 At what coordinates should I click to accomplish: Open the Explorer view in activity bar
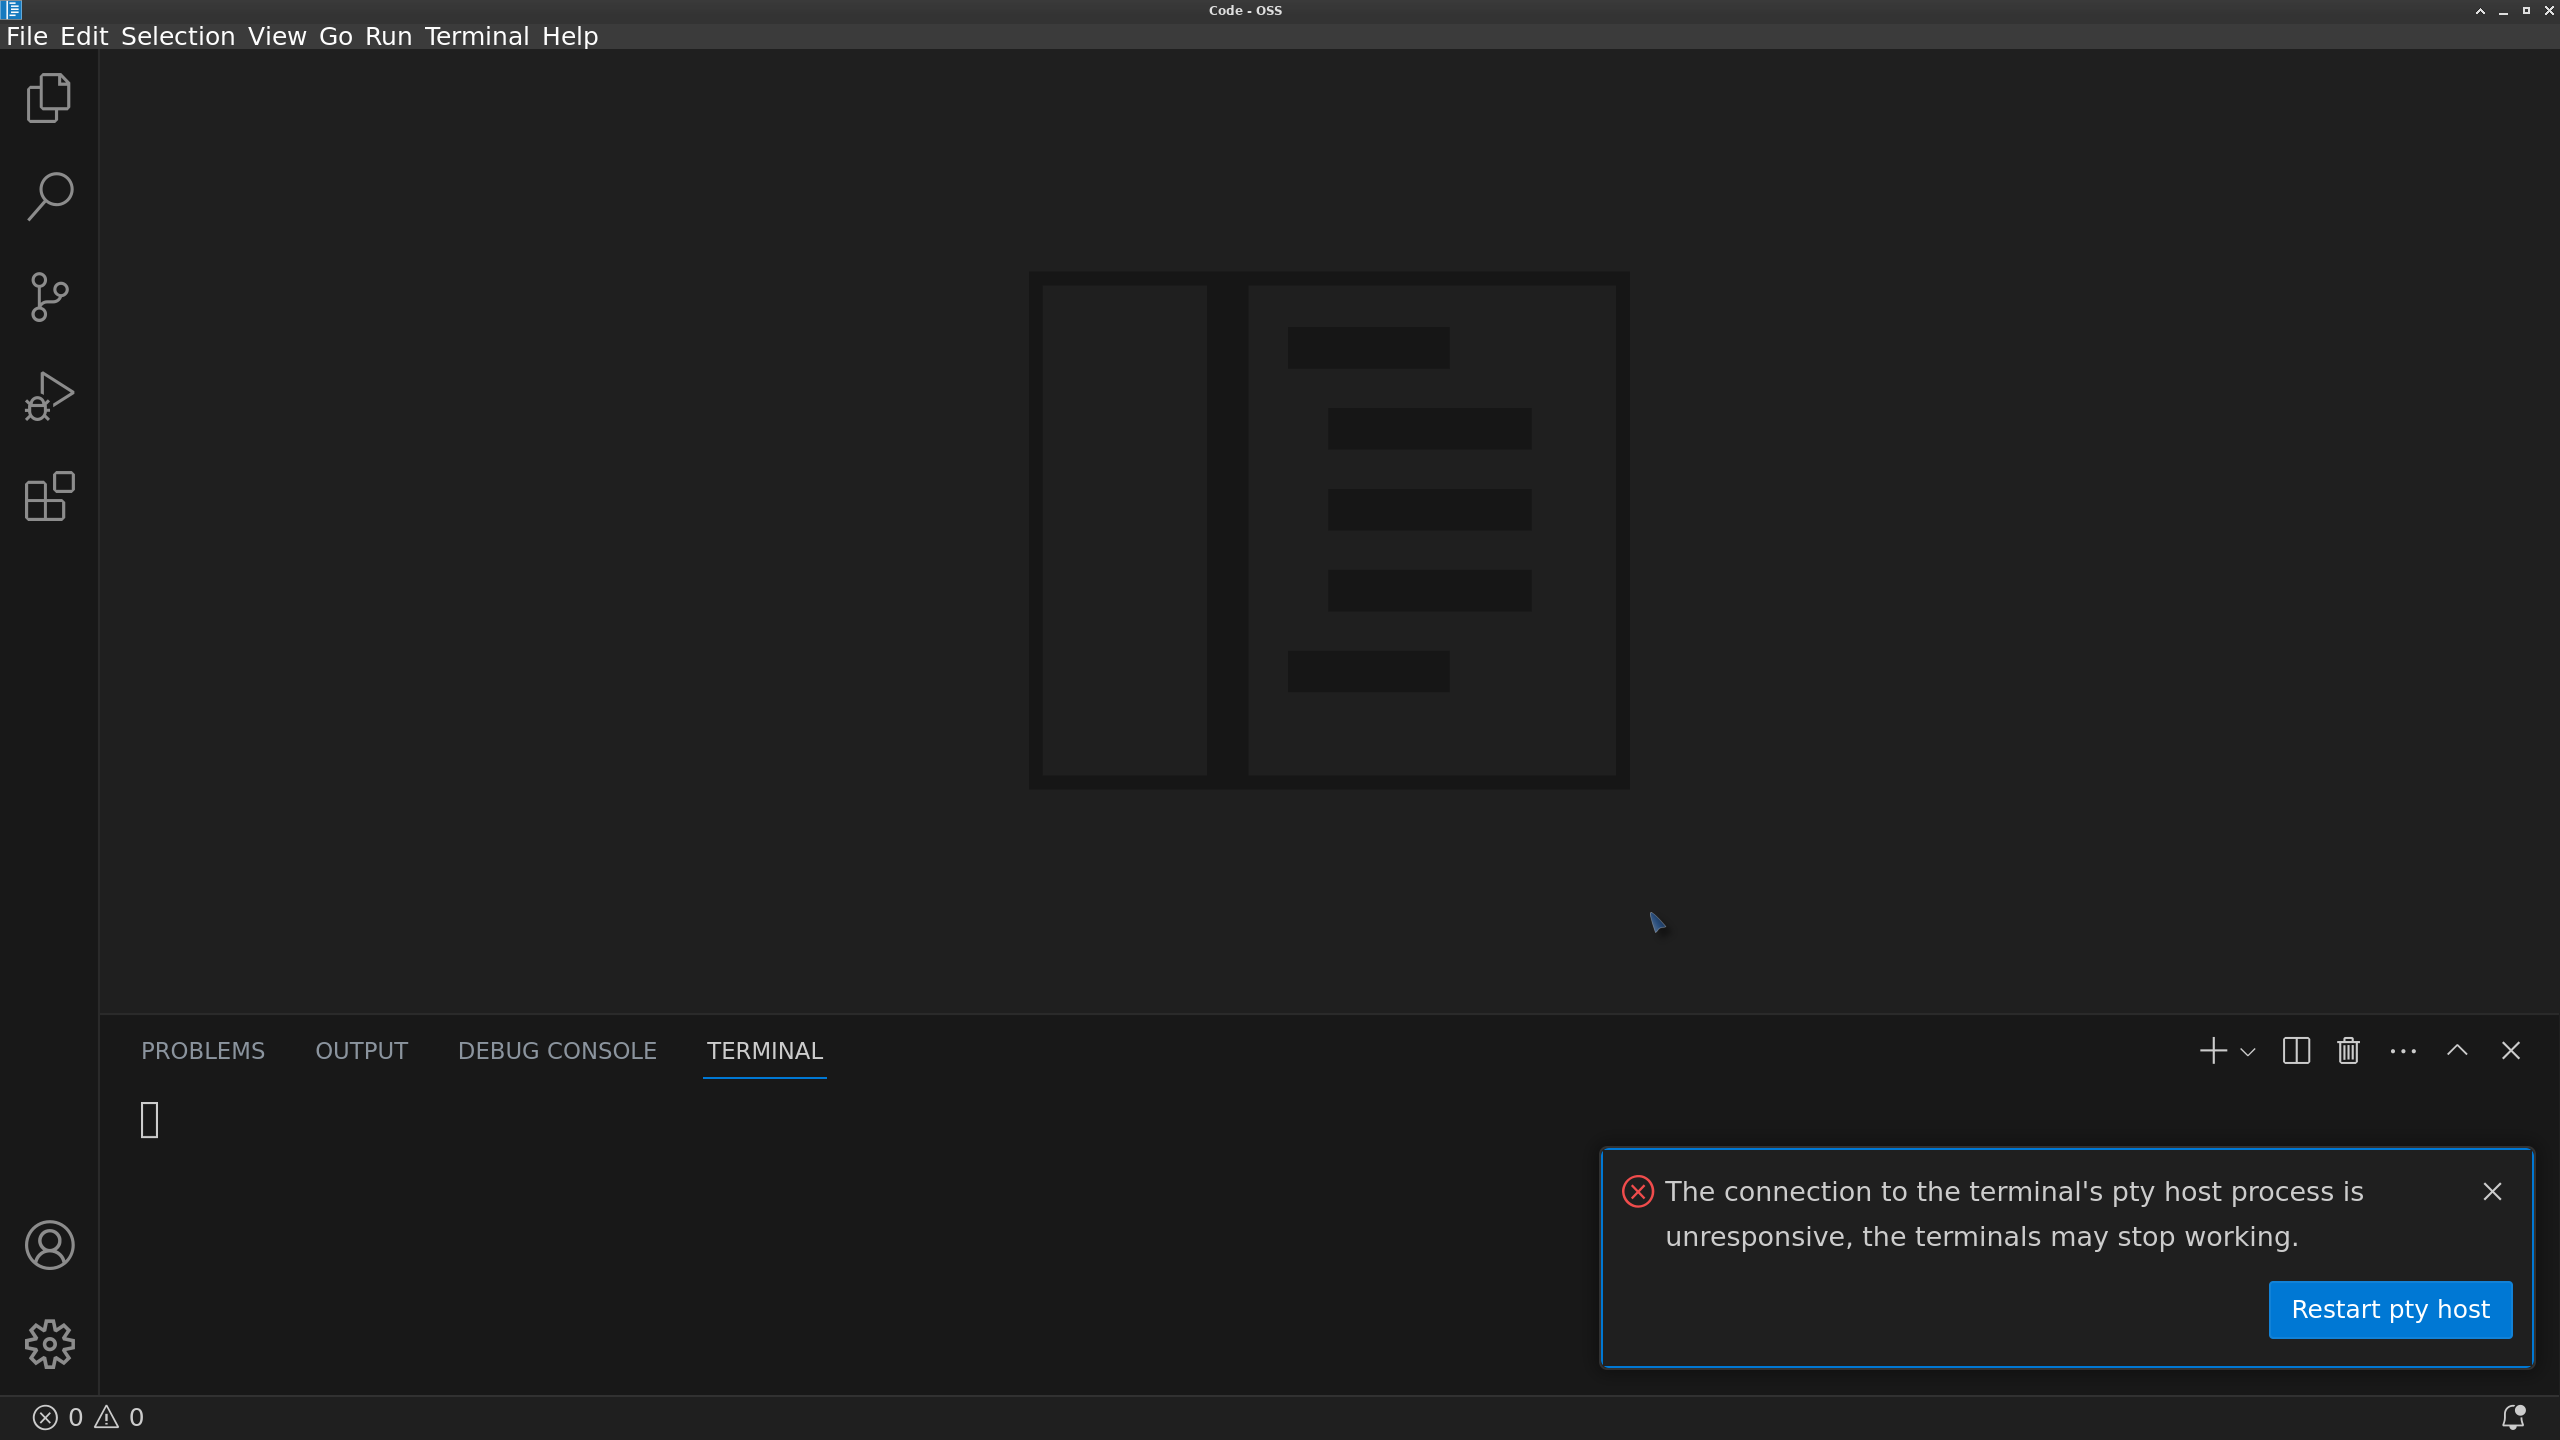pyautogui.click(x=49, y=98)
